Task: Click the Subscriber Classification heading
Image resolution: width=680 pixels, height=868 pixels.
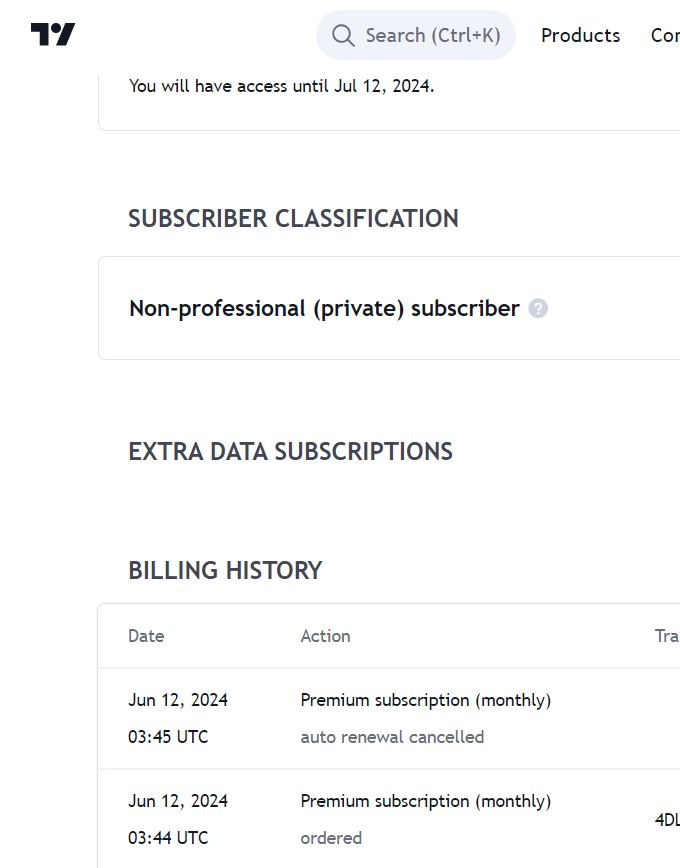Action: [x=293, y=219]
